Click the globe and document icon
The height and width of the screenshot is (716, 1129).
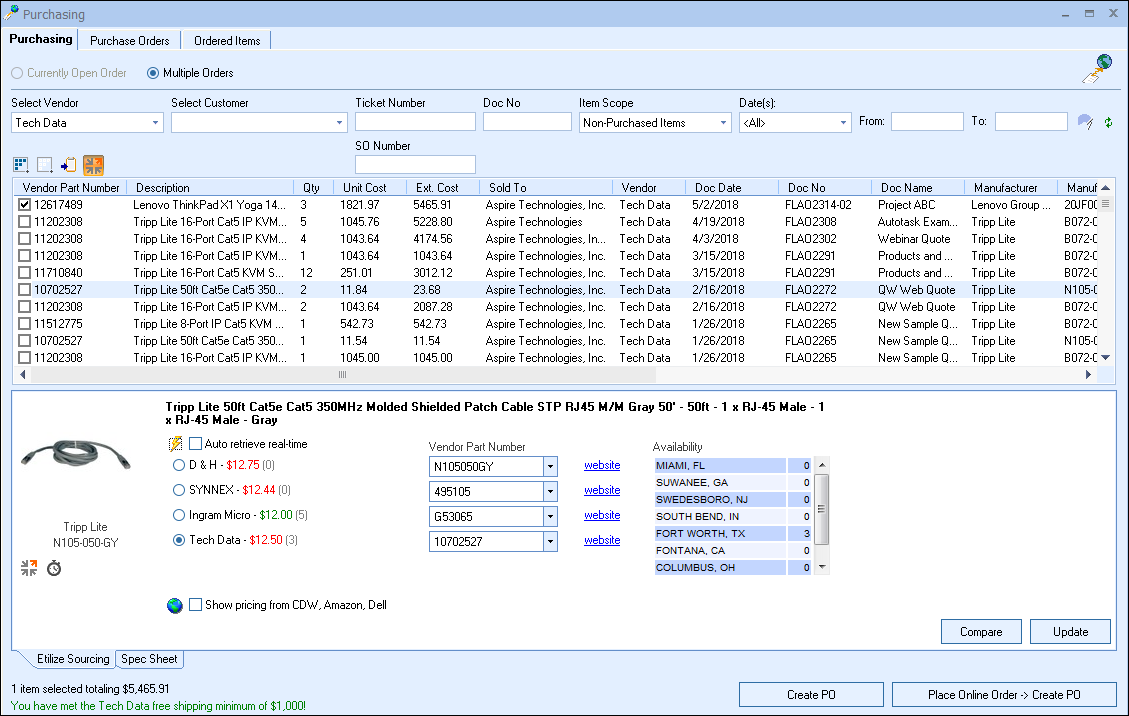point(1097,68)
